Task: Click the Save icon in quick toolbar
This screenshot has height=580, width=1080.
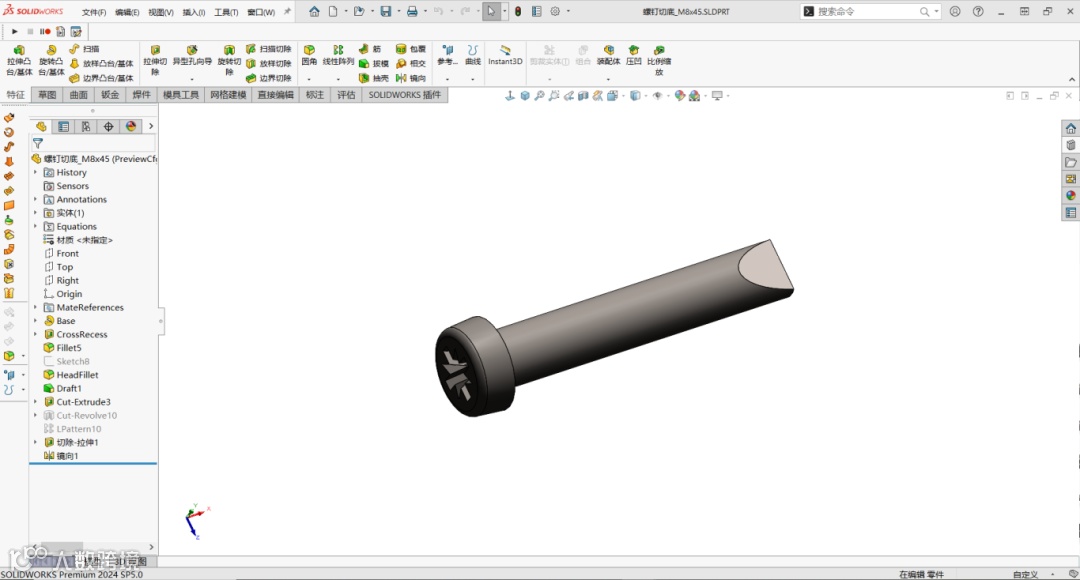Action: click(x=386, y=12)
